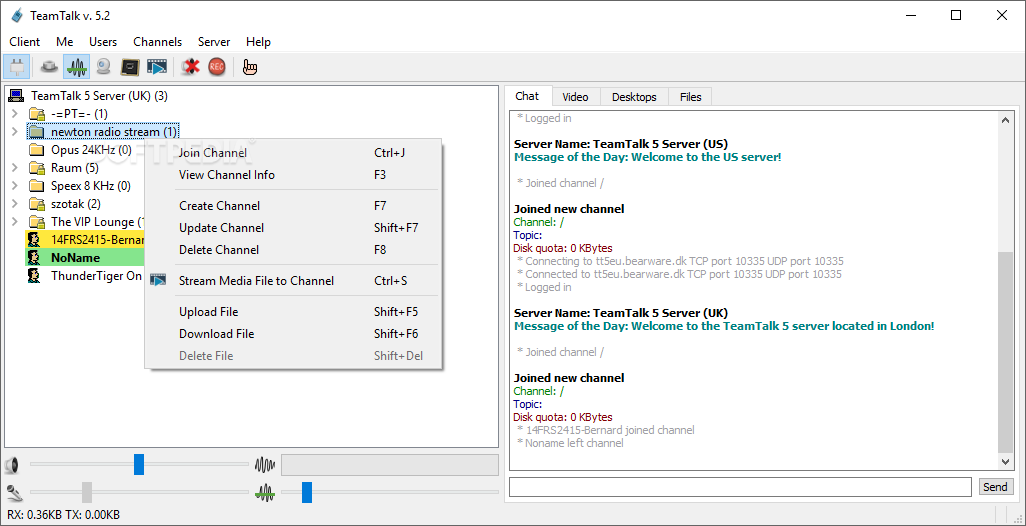Switch to the Chat tab
The image size is (1026, 526).
527,96
